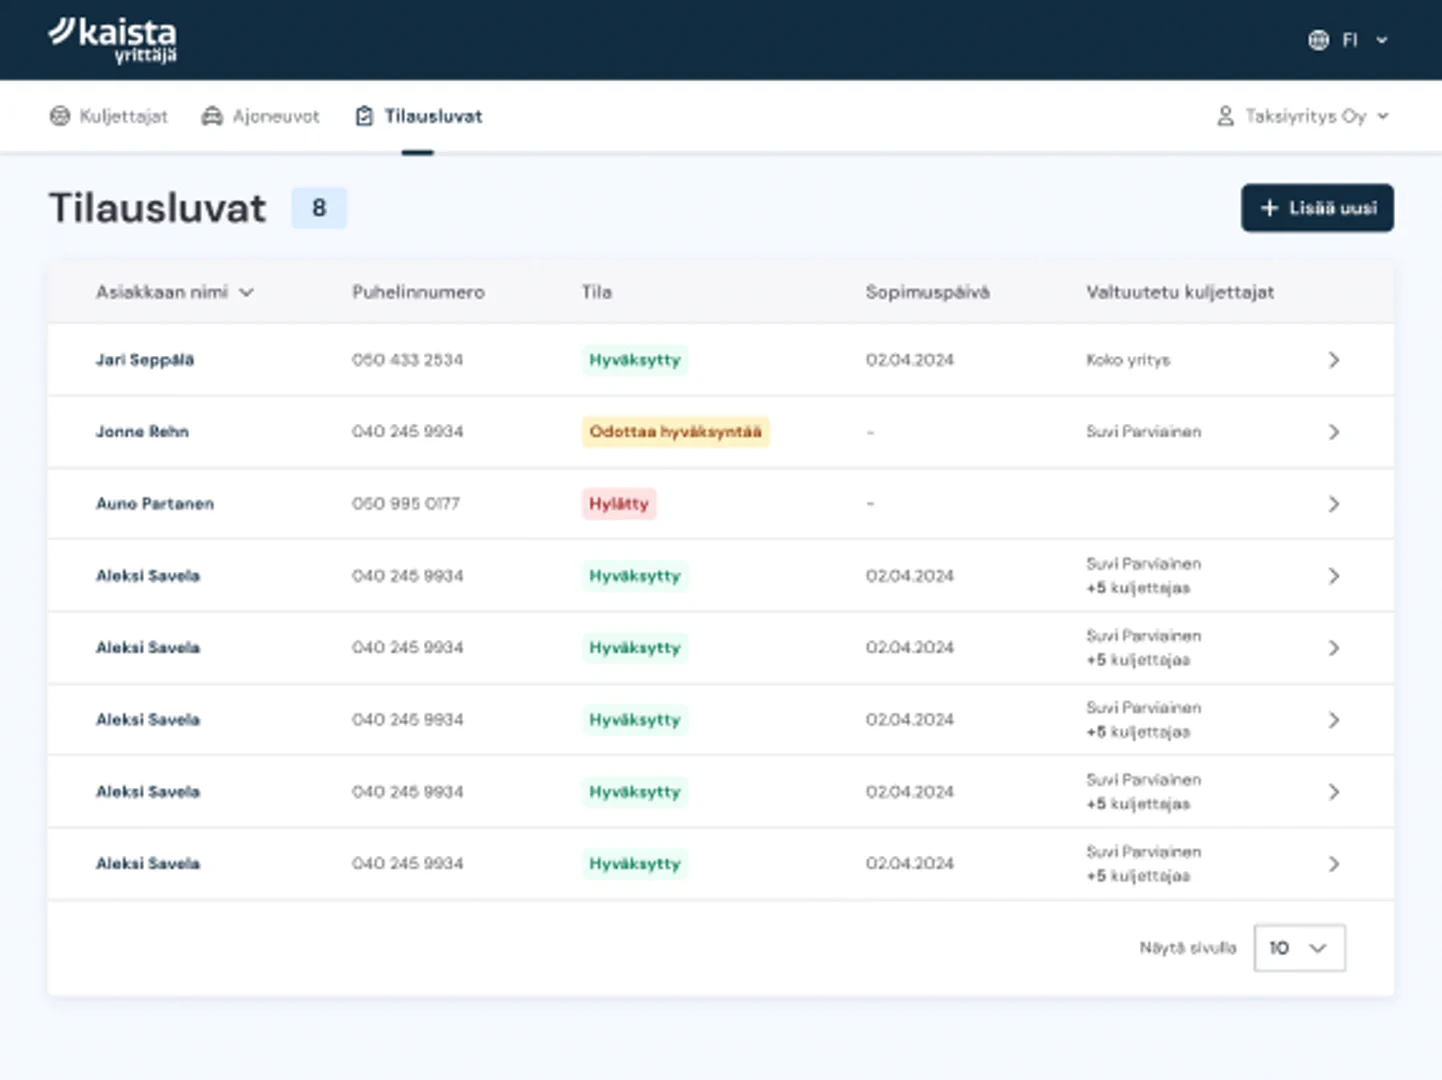
Task: Click Koko yritys in Jari Seppälä row
Action: pyautogui.click(x=1128, y=360)
